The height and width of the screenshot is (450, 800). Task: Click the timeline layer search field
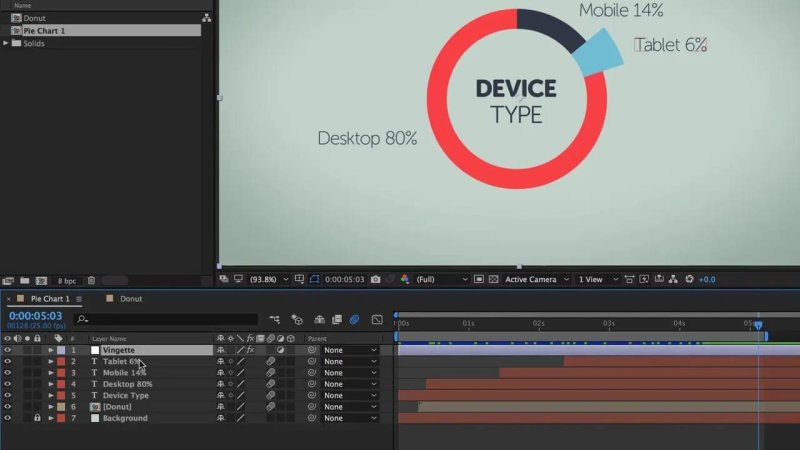[x=166, y=319]
